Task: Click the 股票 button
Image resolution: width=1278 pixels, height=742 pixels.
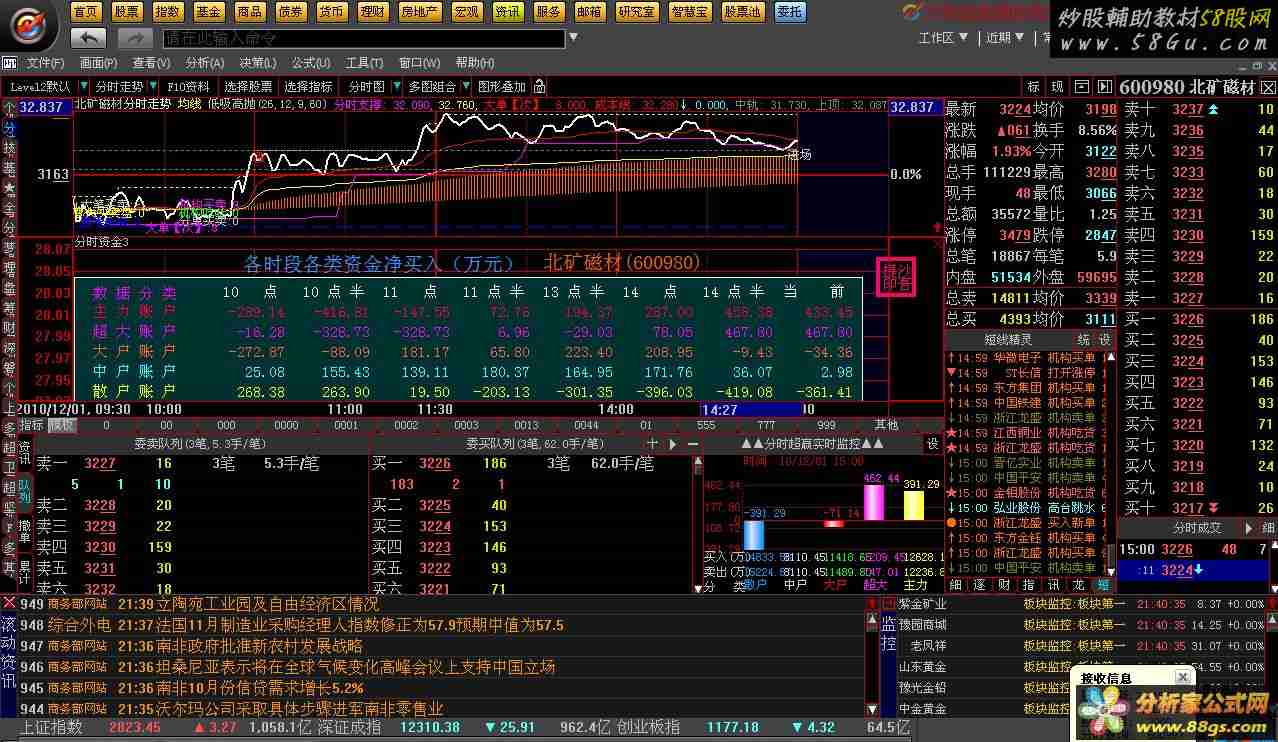Action: [x=127, y=12]
